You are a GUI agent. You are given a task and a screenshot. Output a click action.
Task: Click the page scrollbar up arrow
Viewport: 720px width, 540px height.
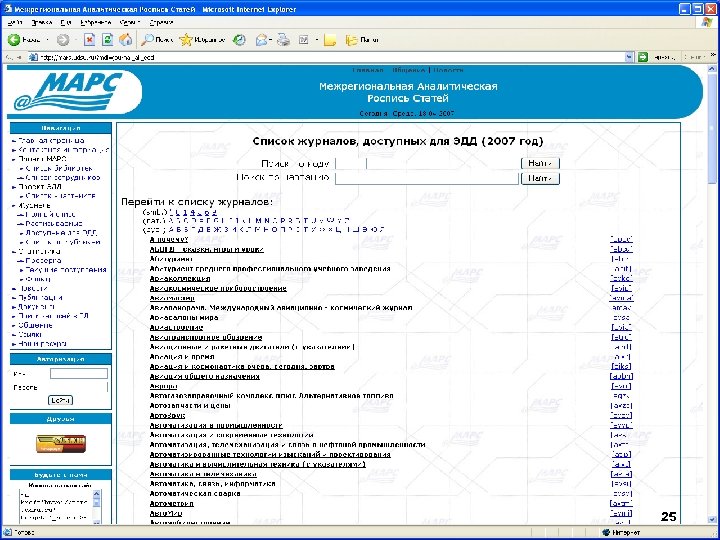712,69
